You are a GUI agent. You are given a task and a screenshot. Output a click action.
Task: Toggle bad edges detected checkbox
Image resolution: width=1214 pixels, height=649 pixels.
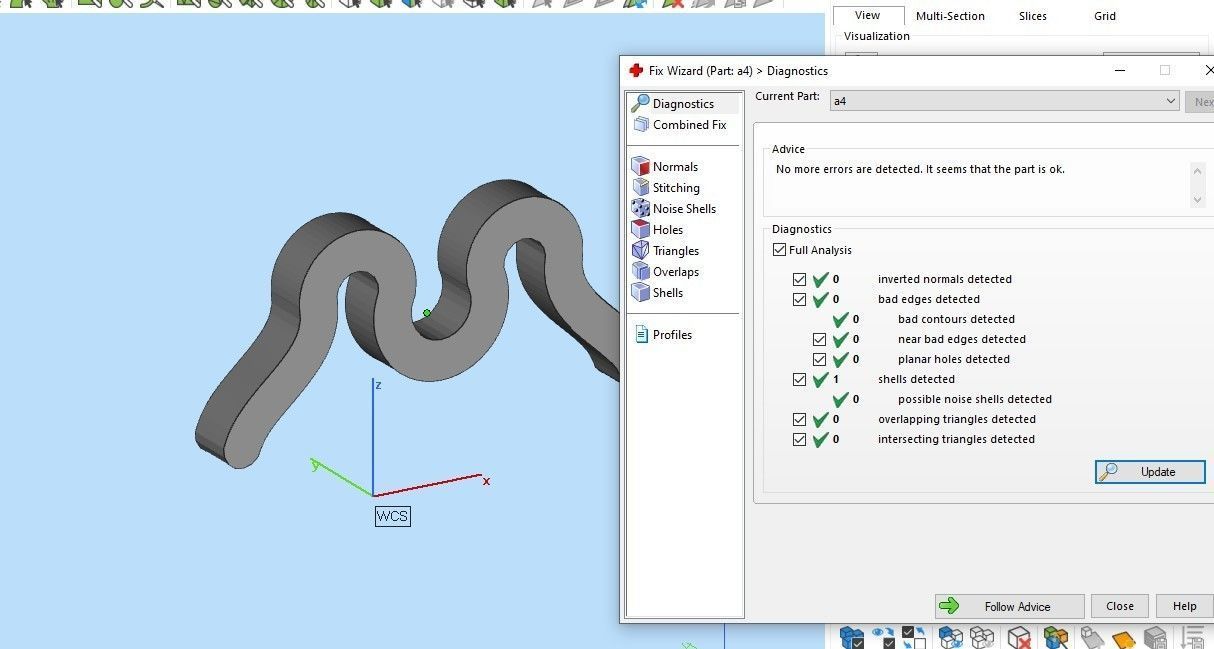(799, 299)
